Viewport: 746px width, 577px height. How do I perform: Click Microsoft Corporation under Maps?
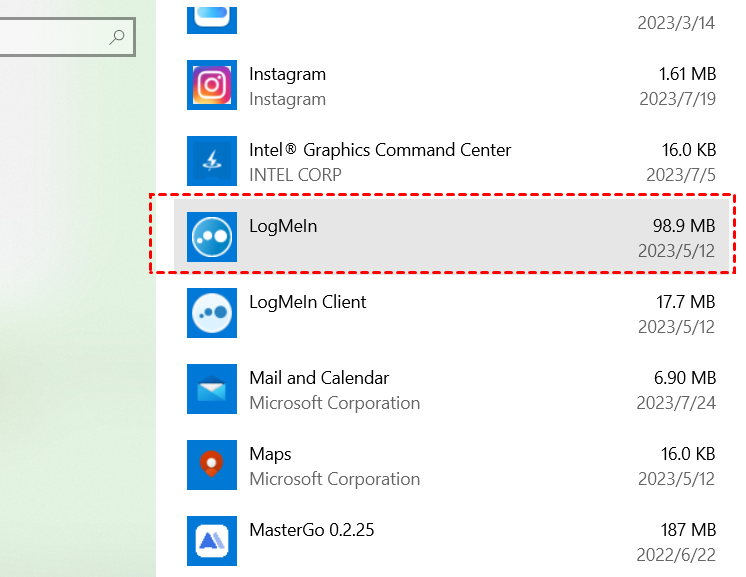point(334,479)
